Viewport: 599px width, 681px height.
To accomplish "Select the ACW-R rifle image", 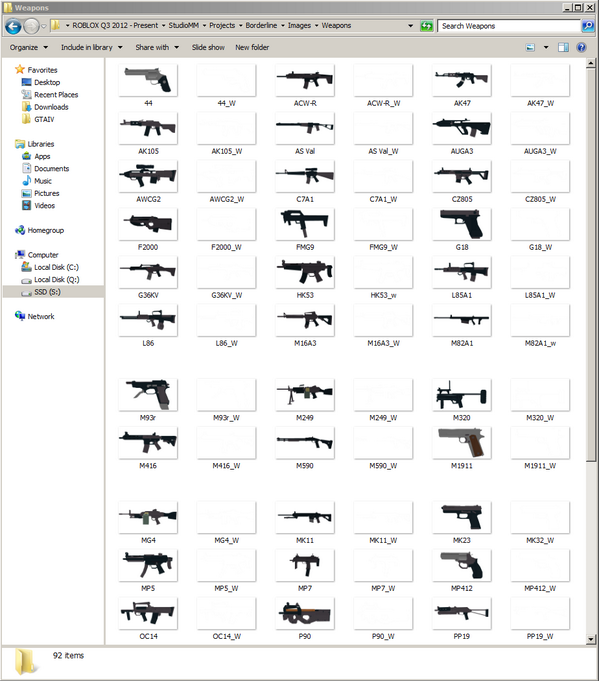I will [305, 80].
